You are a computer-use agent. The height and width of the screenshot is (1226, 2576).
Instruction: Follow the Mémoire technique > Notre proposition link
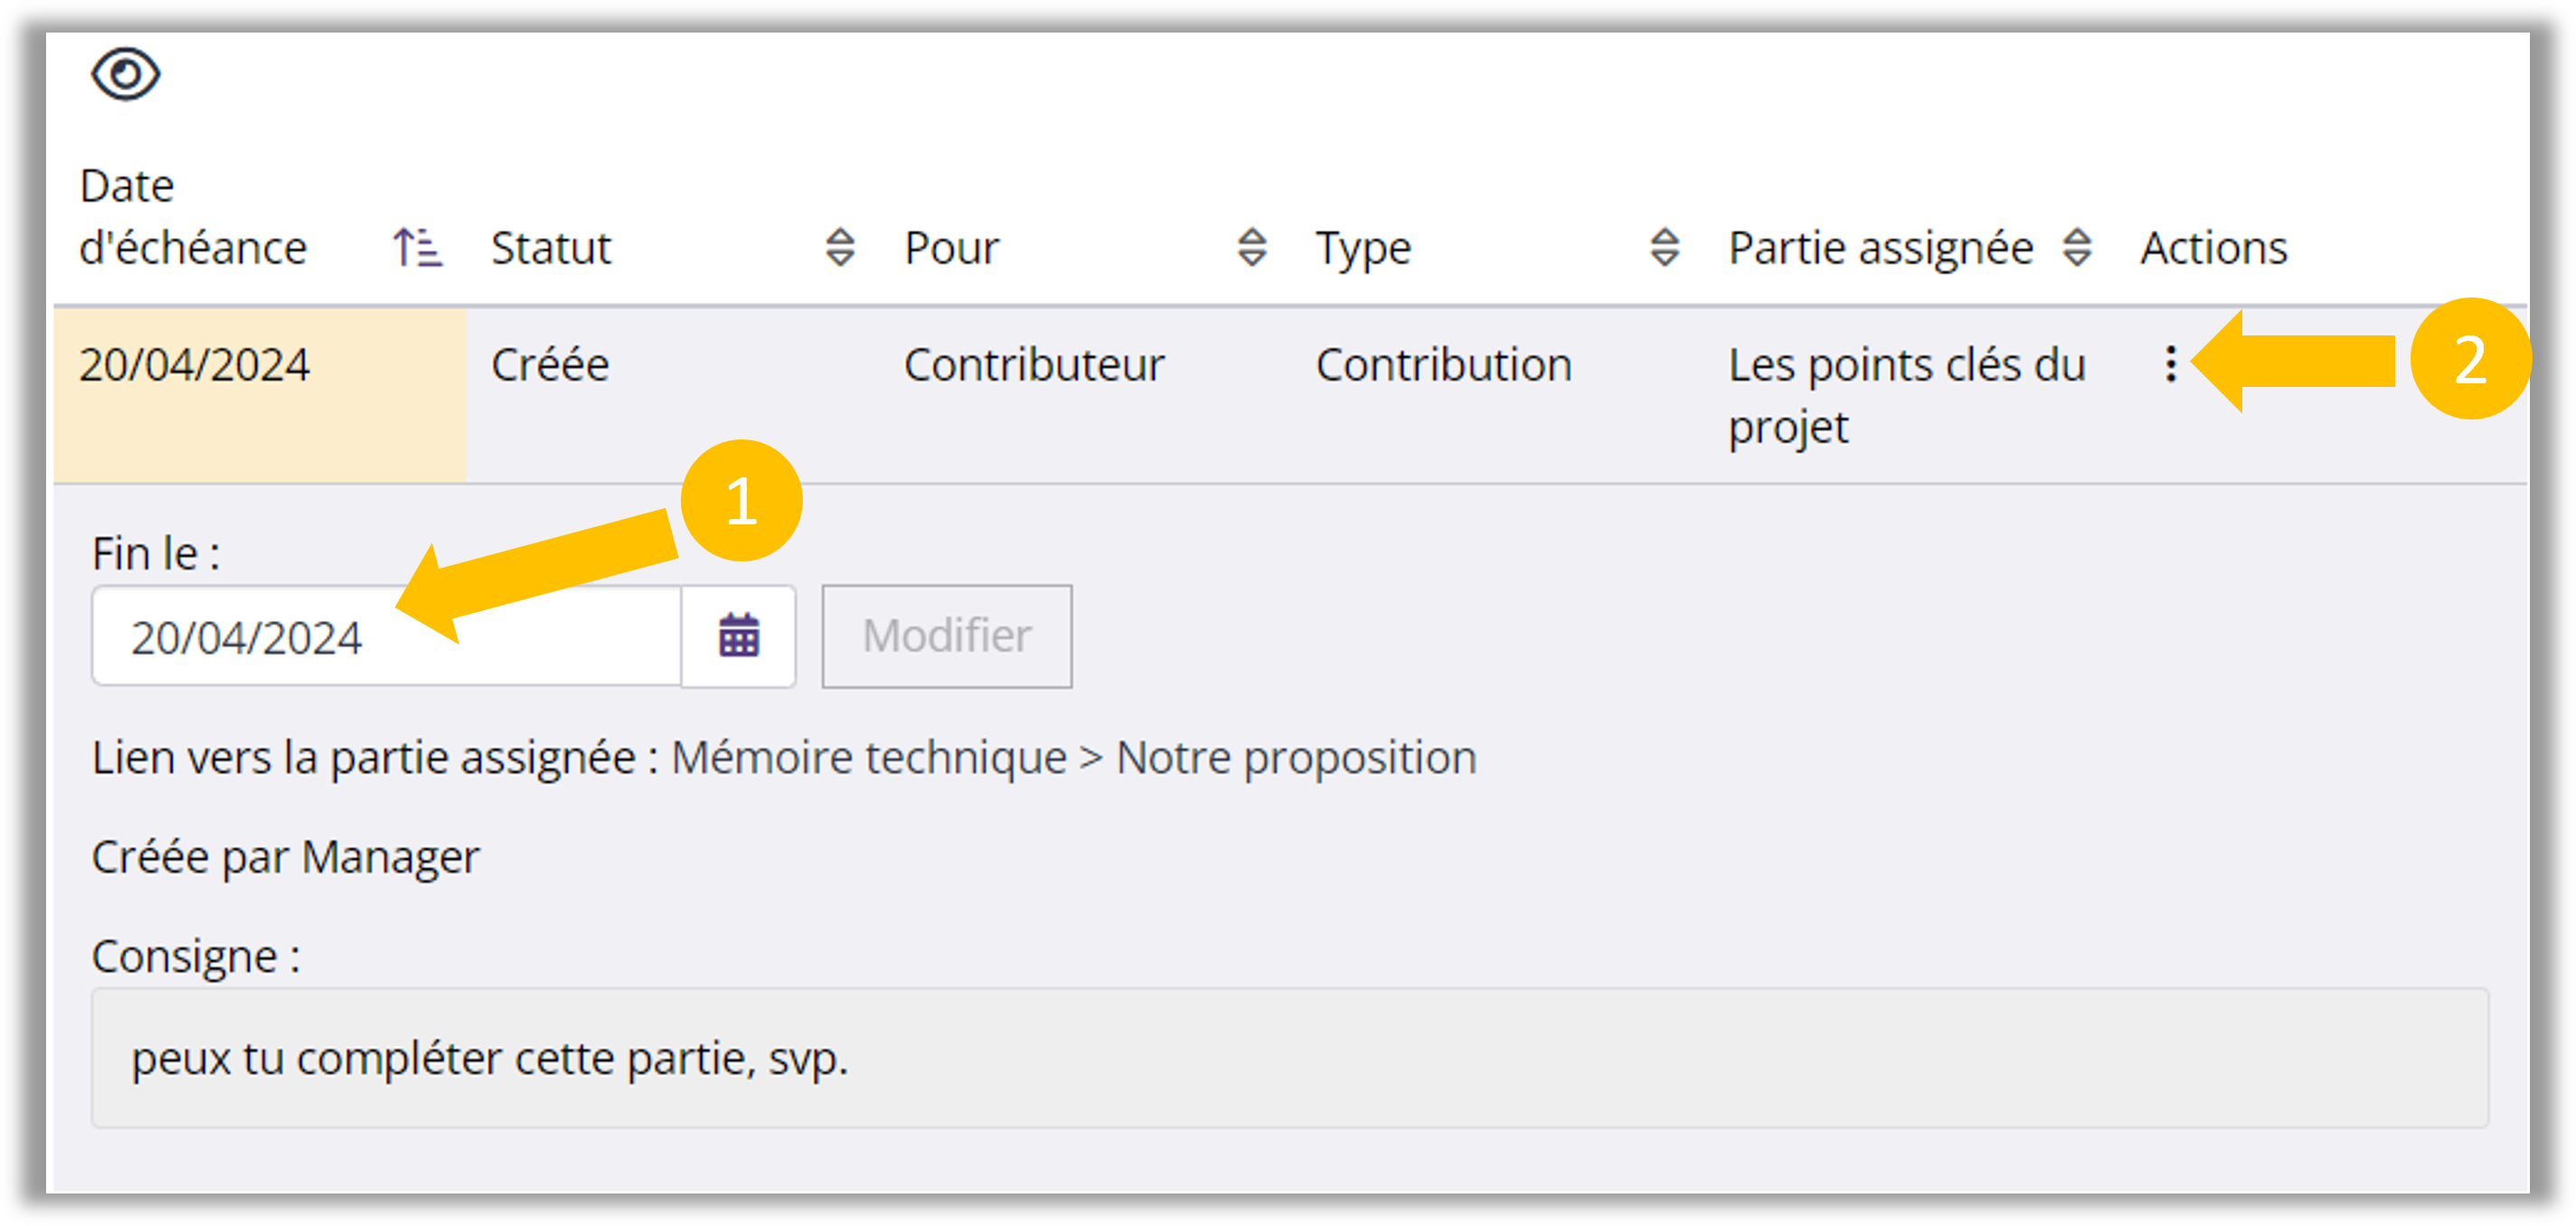[x=1073, y=758]
